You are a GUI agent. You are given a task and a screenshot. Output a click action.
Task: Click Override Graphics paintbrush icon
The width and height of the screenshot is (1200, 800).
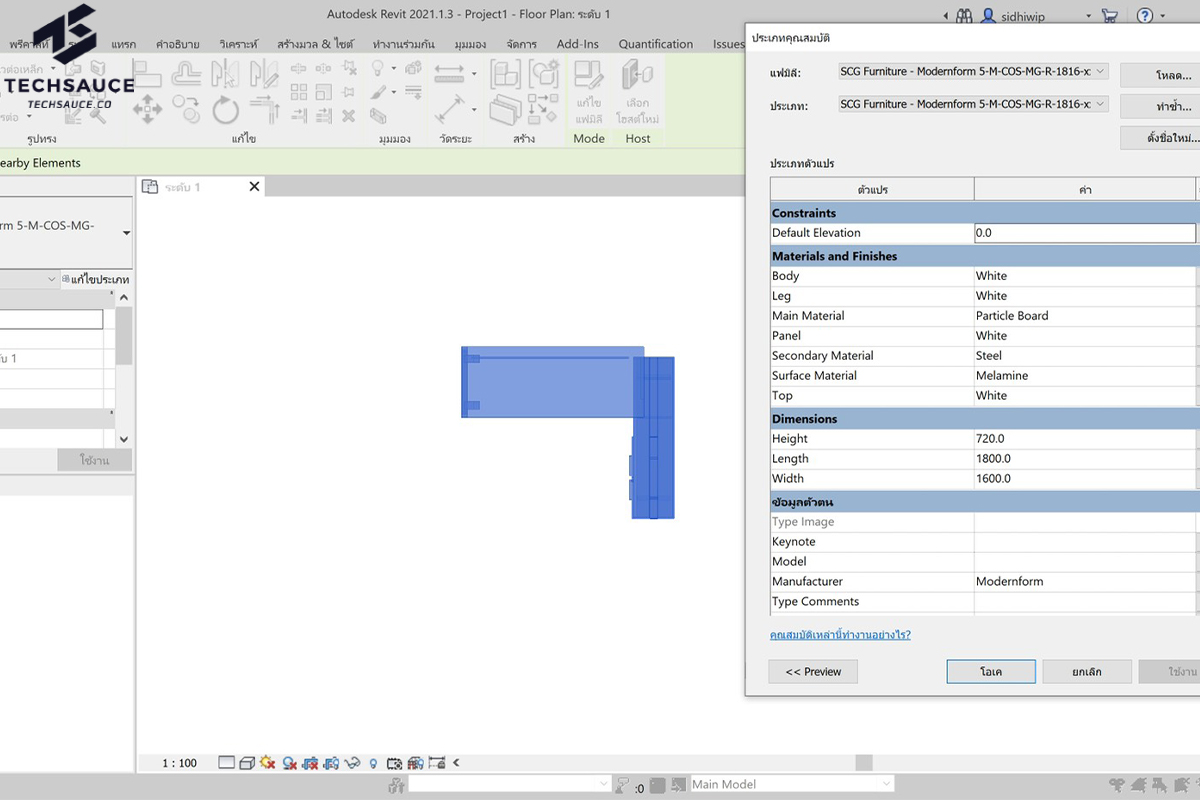pyautogui.click(x=377, y=93)
